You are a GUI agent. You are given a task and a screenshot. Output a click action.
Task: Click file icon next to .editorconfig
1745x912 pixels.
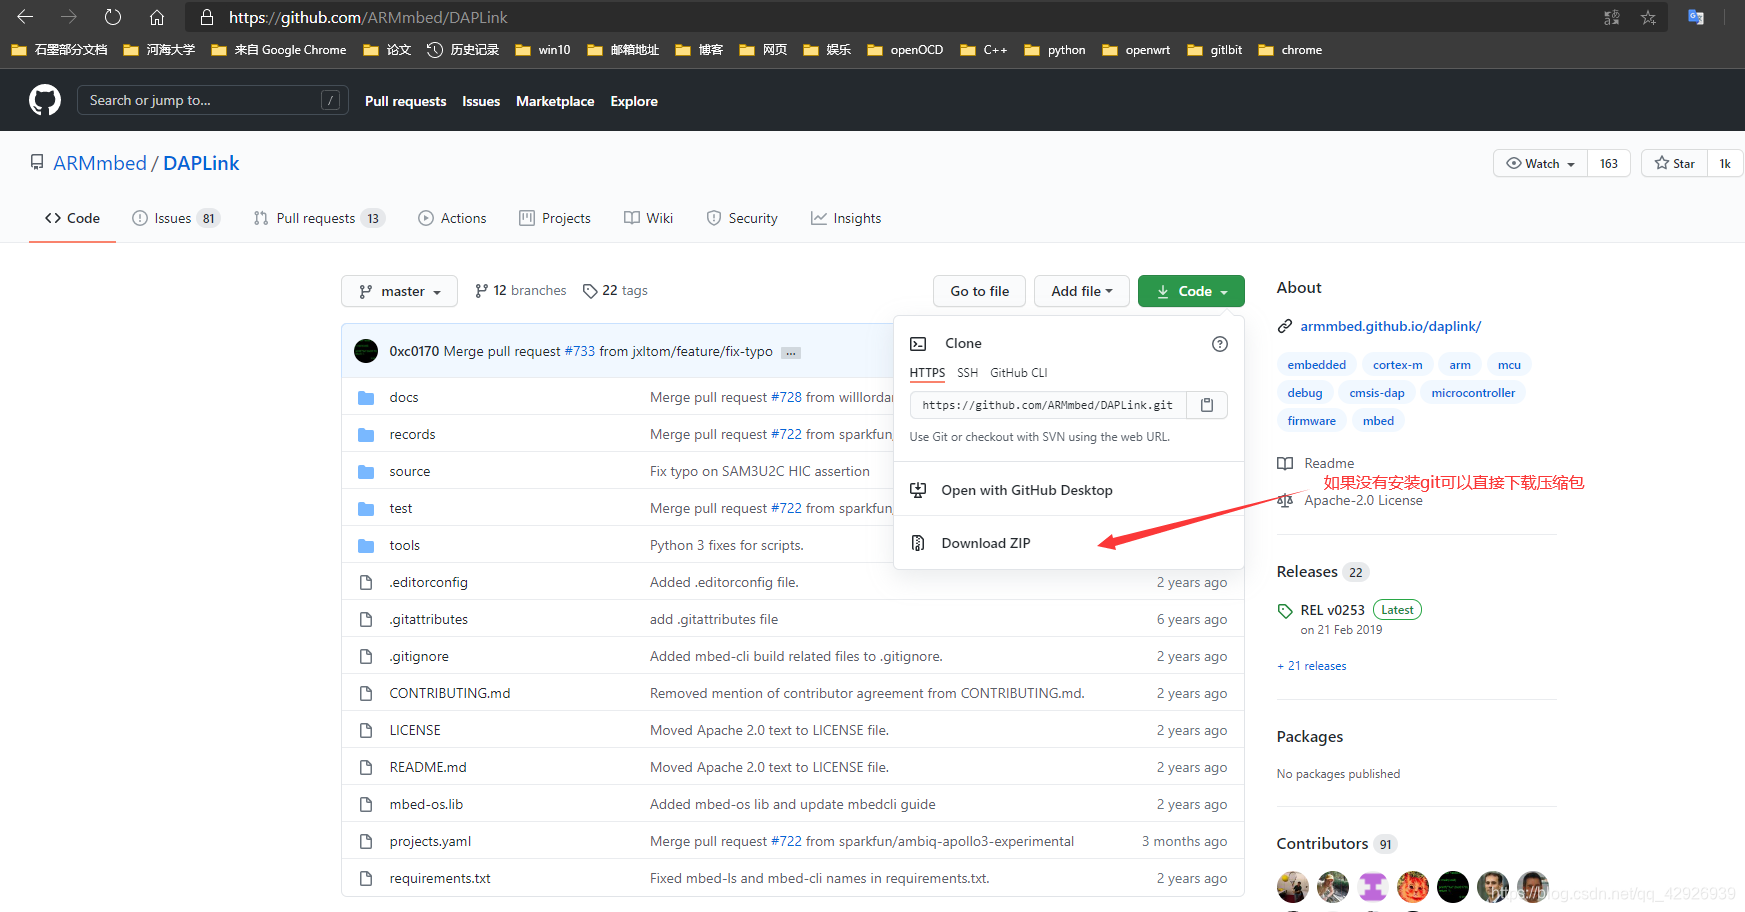tap(366, 582)
